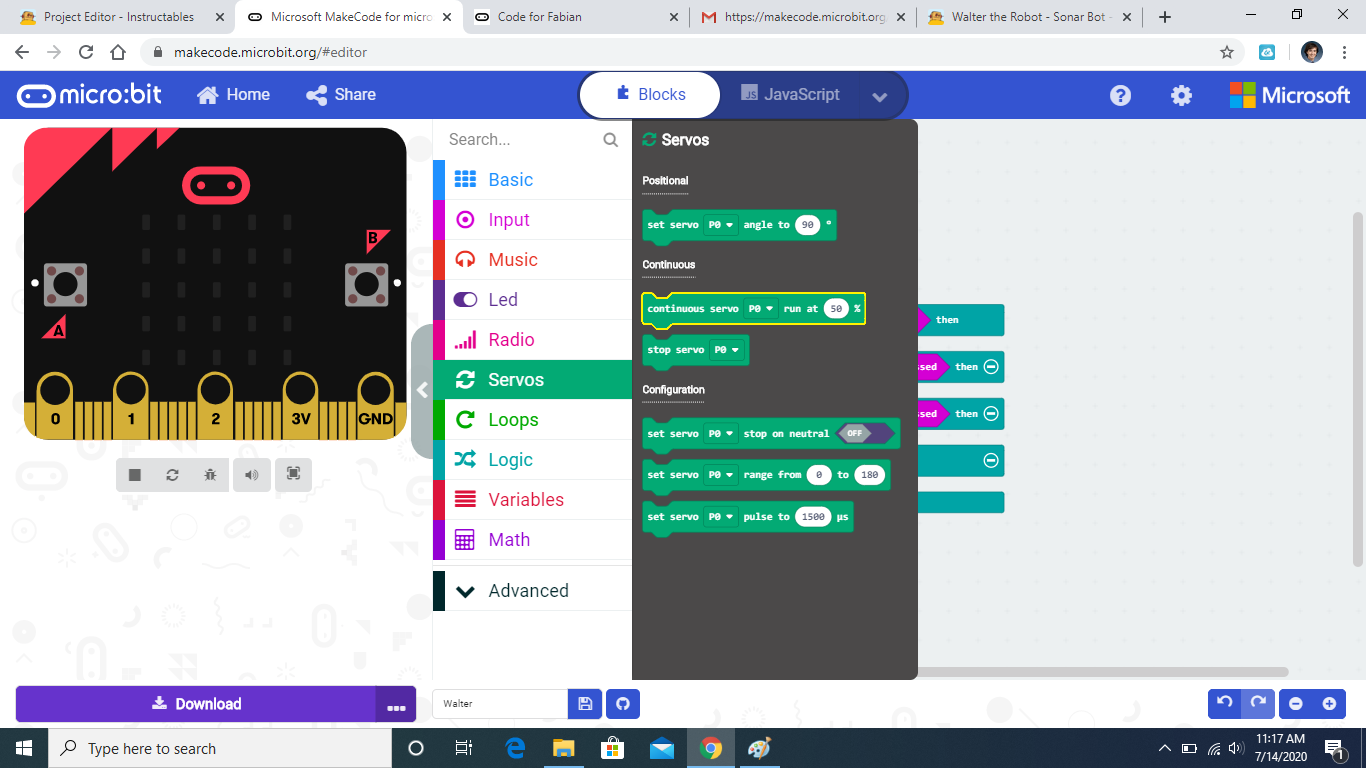
Task: Share the project
Action: click(341, 95)
